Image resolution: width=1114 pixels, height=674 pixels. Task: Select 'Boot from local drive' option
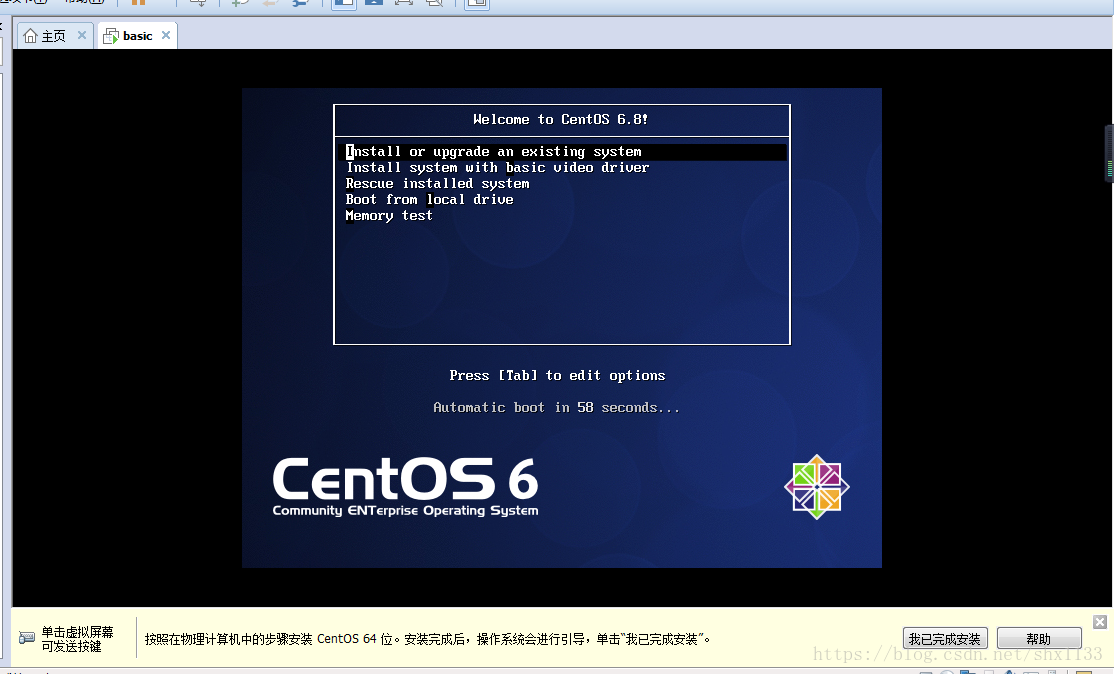tap(429, 200)
